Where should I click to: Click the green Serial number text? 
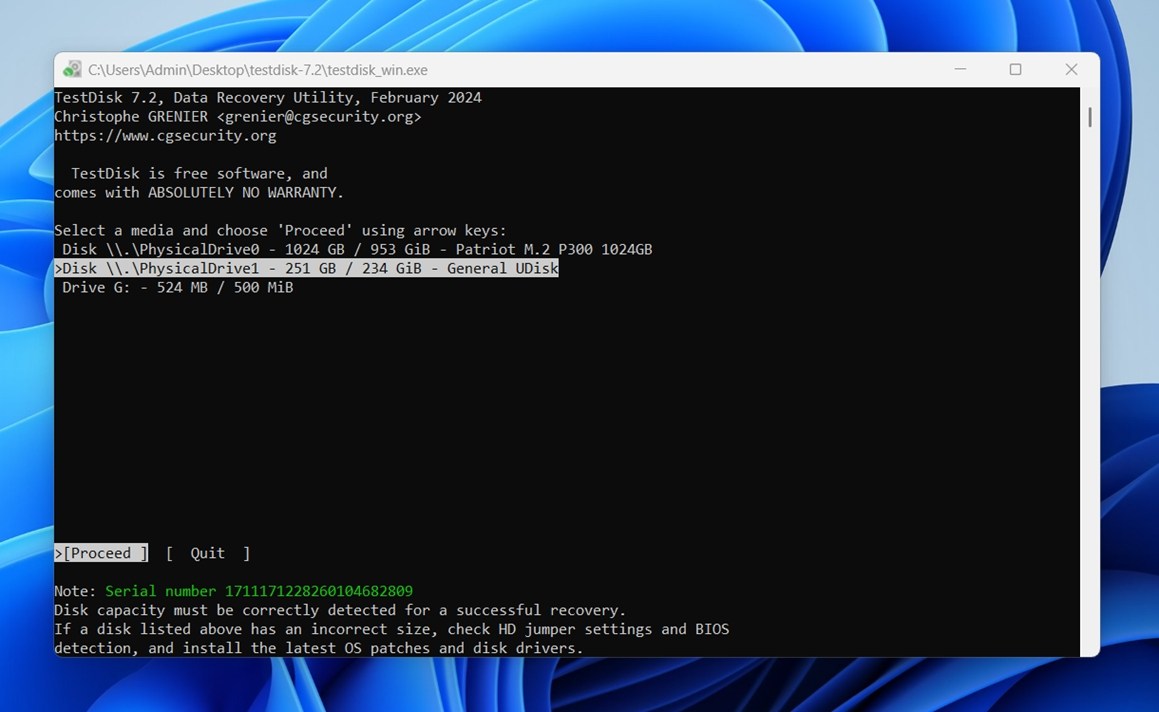point(259,591)
